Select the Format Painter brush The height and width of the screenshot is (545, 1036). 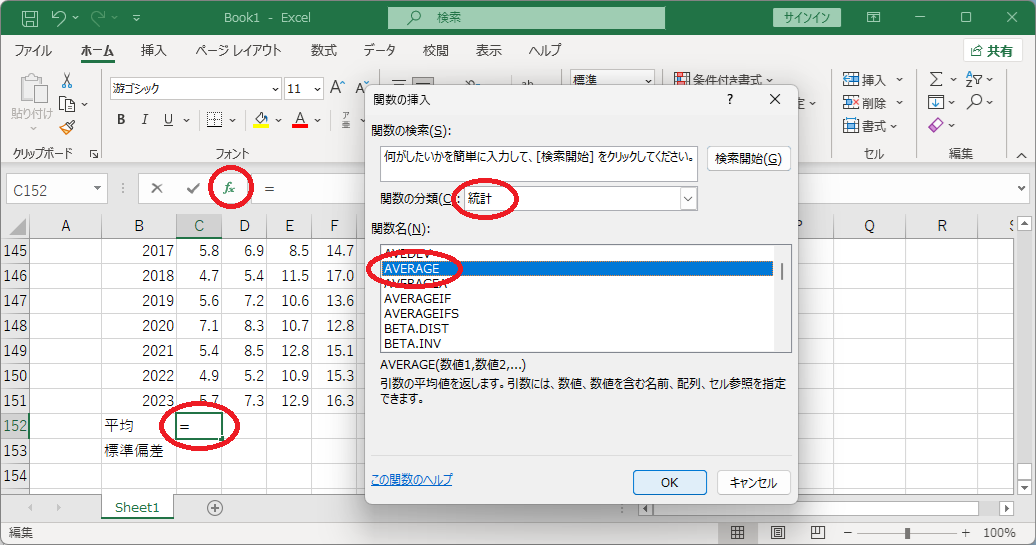67,127
